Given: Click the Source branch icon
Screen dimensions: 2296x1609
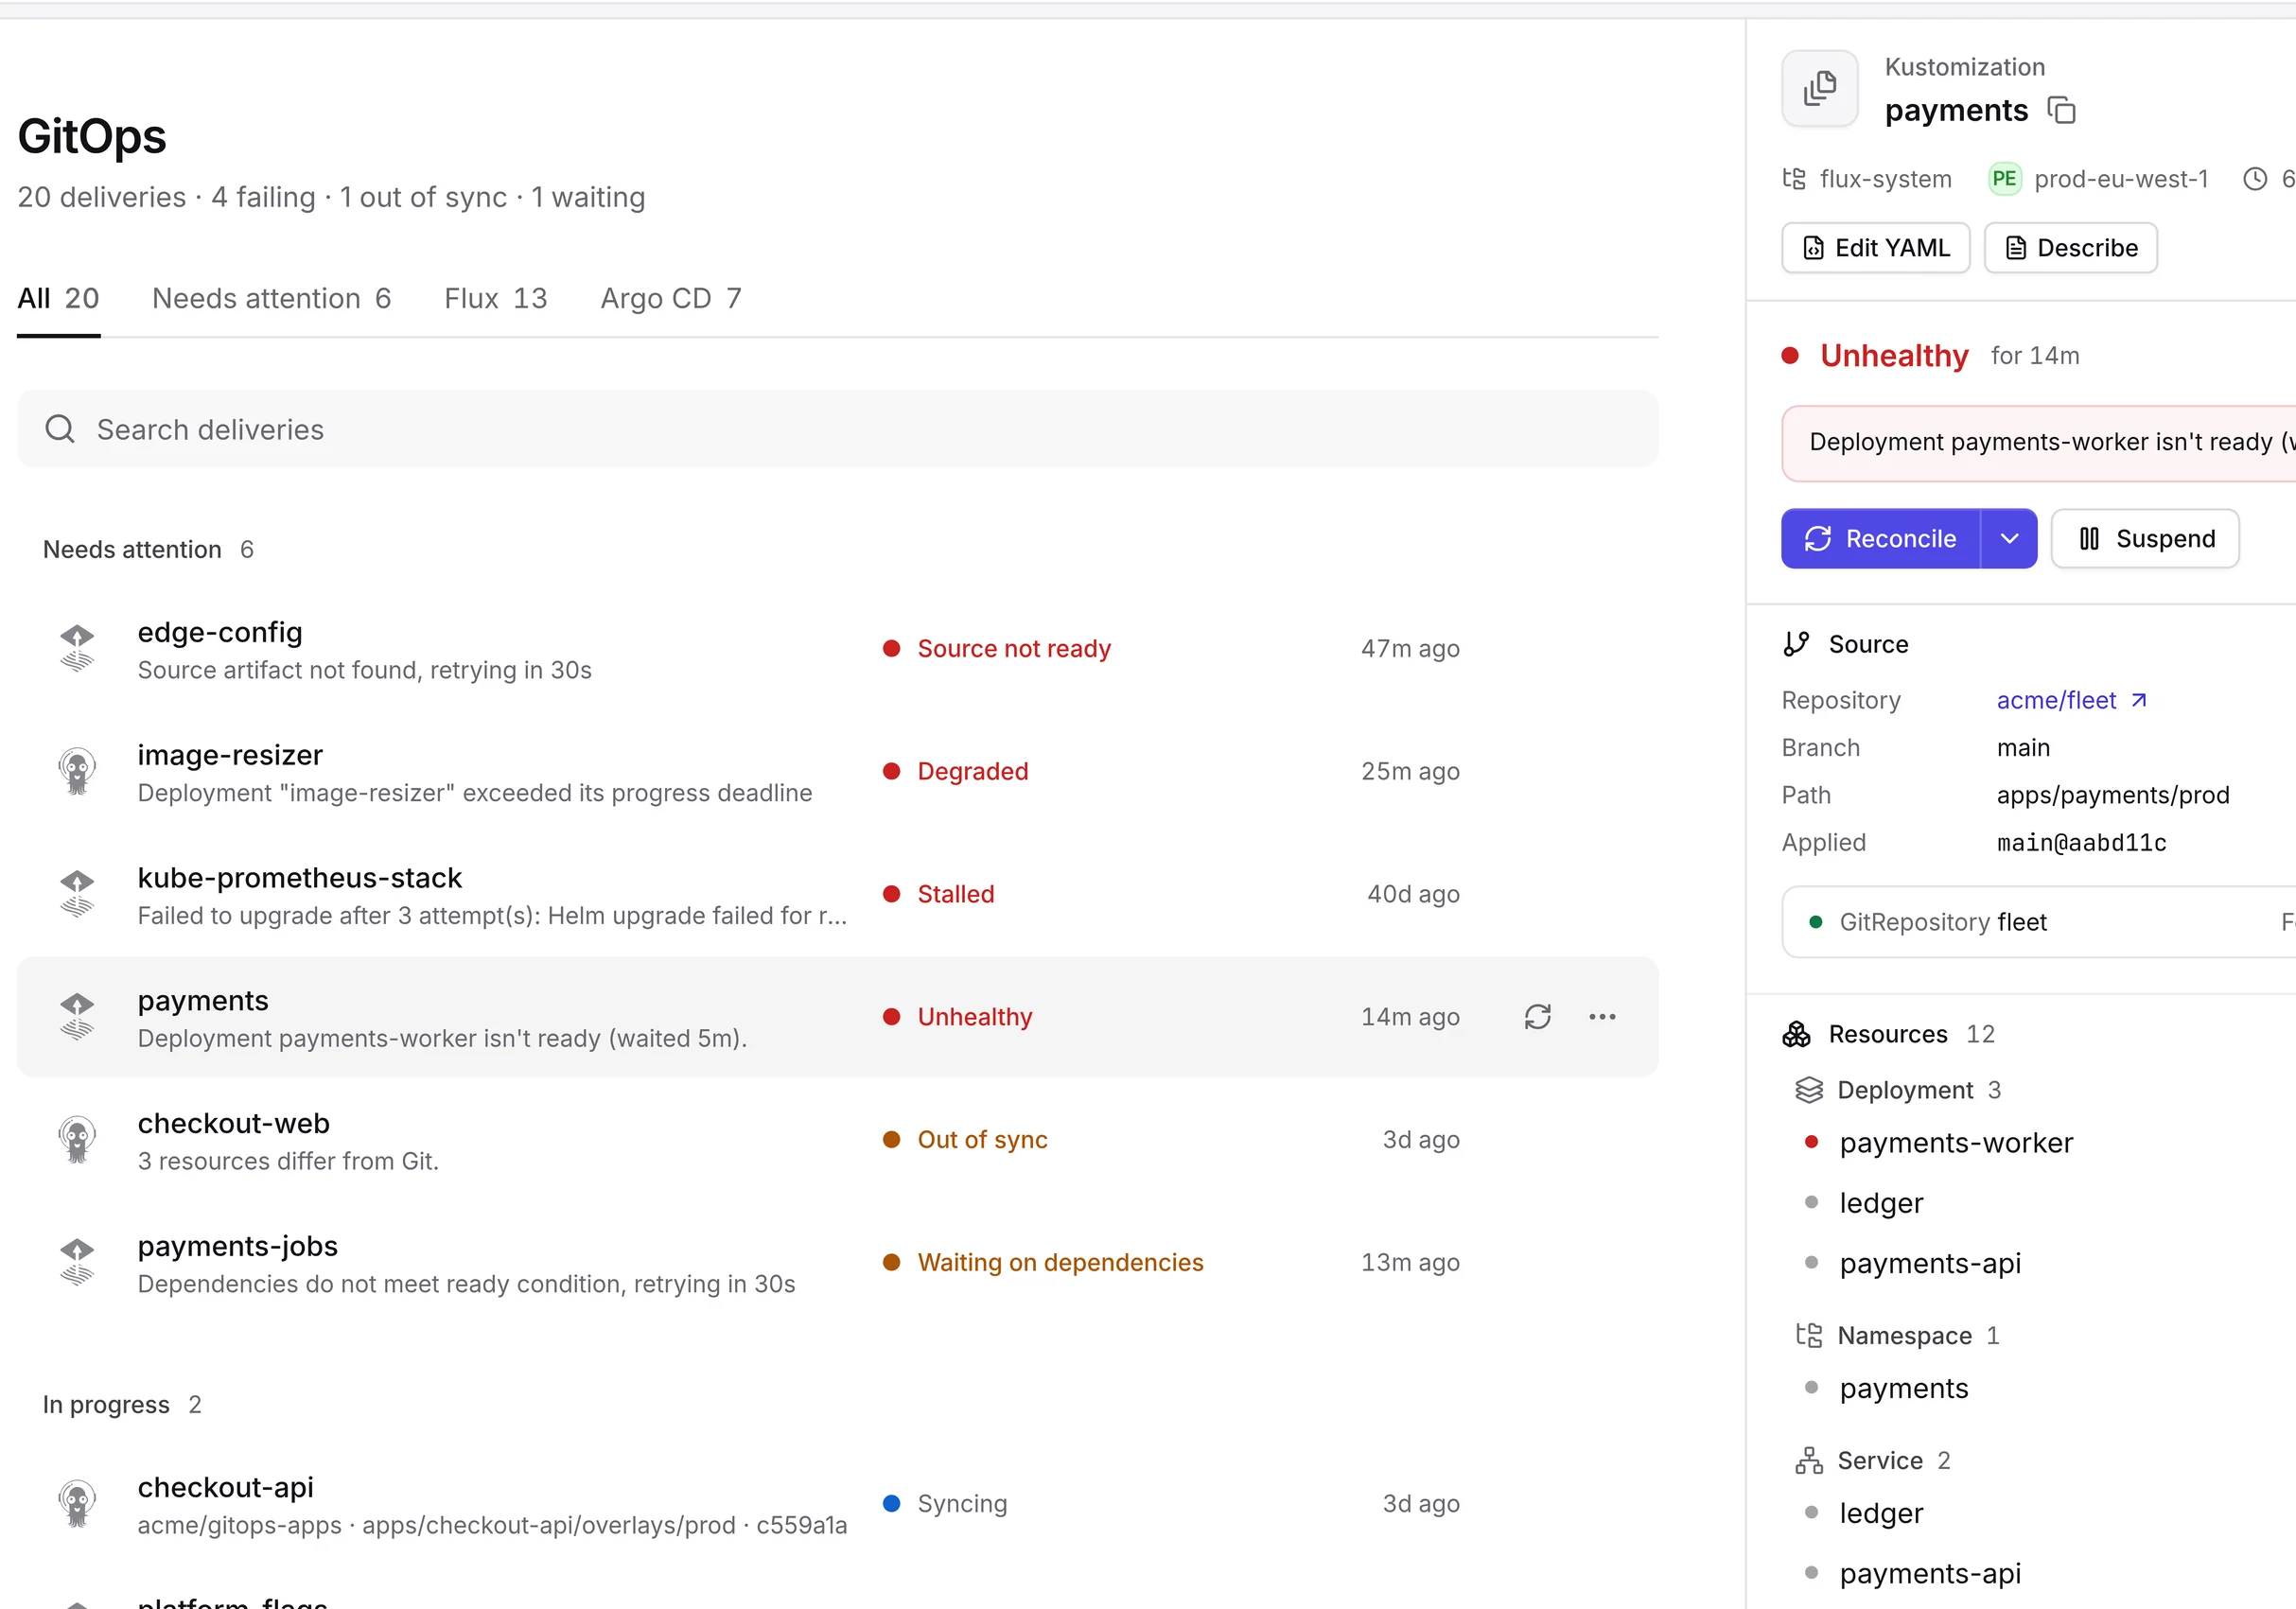Looking at the screenshot, I should coord(1796,644).
